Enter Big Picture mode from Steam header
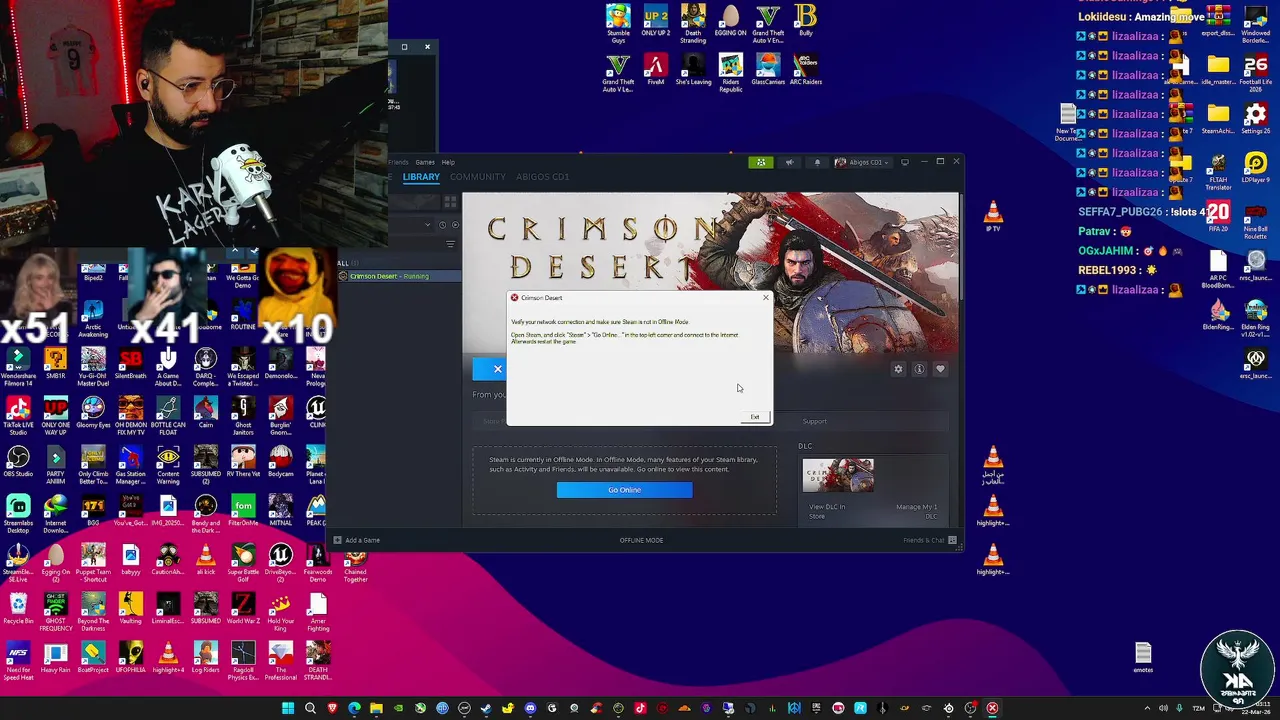This screenshot has width=1280, height=720. pos(905,162)
